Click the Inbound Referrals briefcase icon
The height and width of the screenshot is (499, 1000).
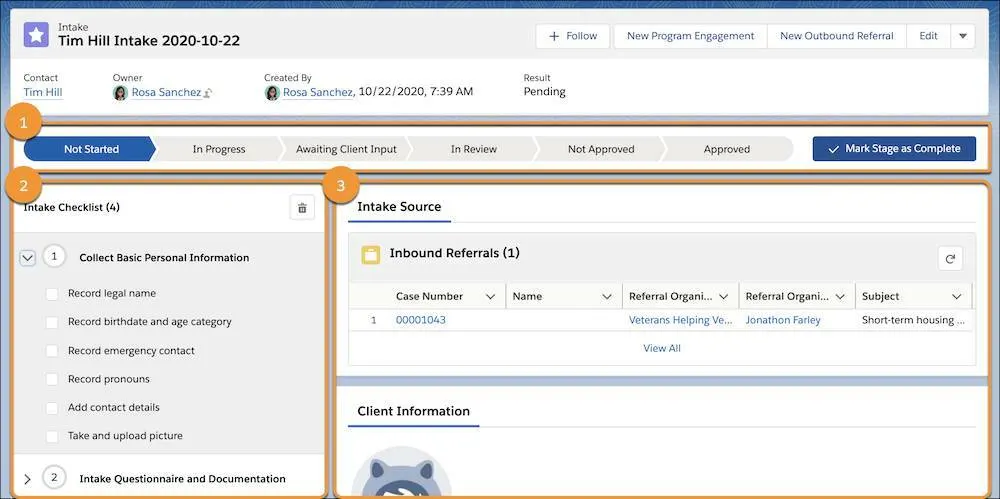(x=371, y=255)
